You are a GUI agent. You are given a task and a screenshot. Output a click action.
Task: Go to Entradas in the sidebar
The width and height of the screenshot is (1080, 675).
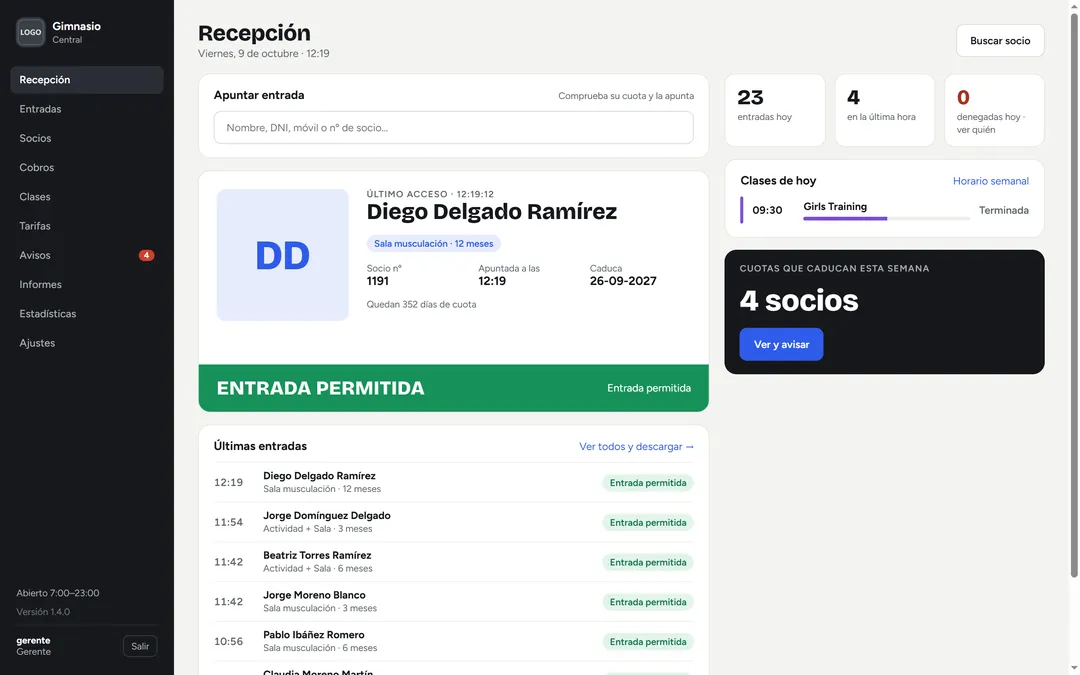pyautogui.click(x=87, y=109)
